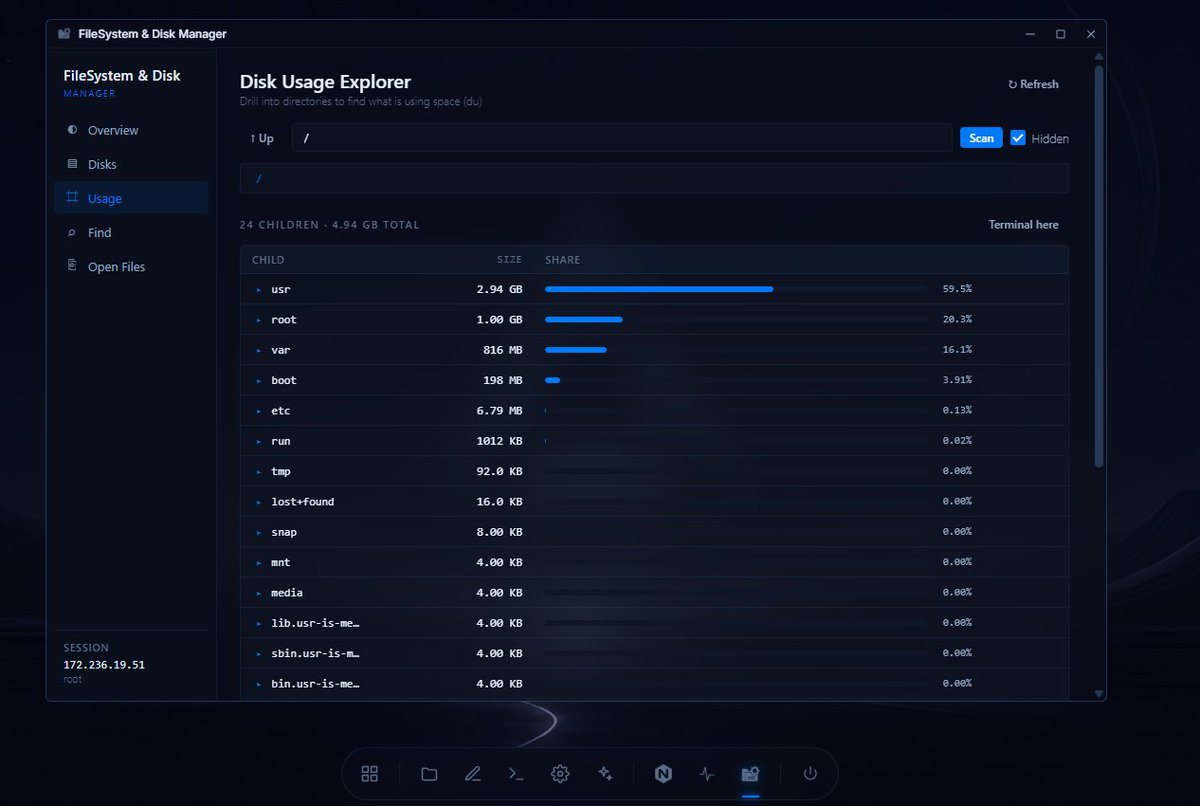1200x806 pixels.
Task: Open the settings gear in the dock
Action: (560, 774)
